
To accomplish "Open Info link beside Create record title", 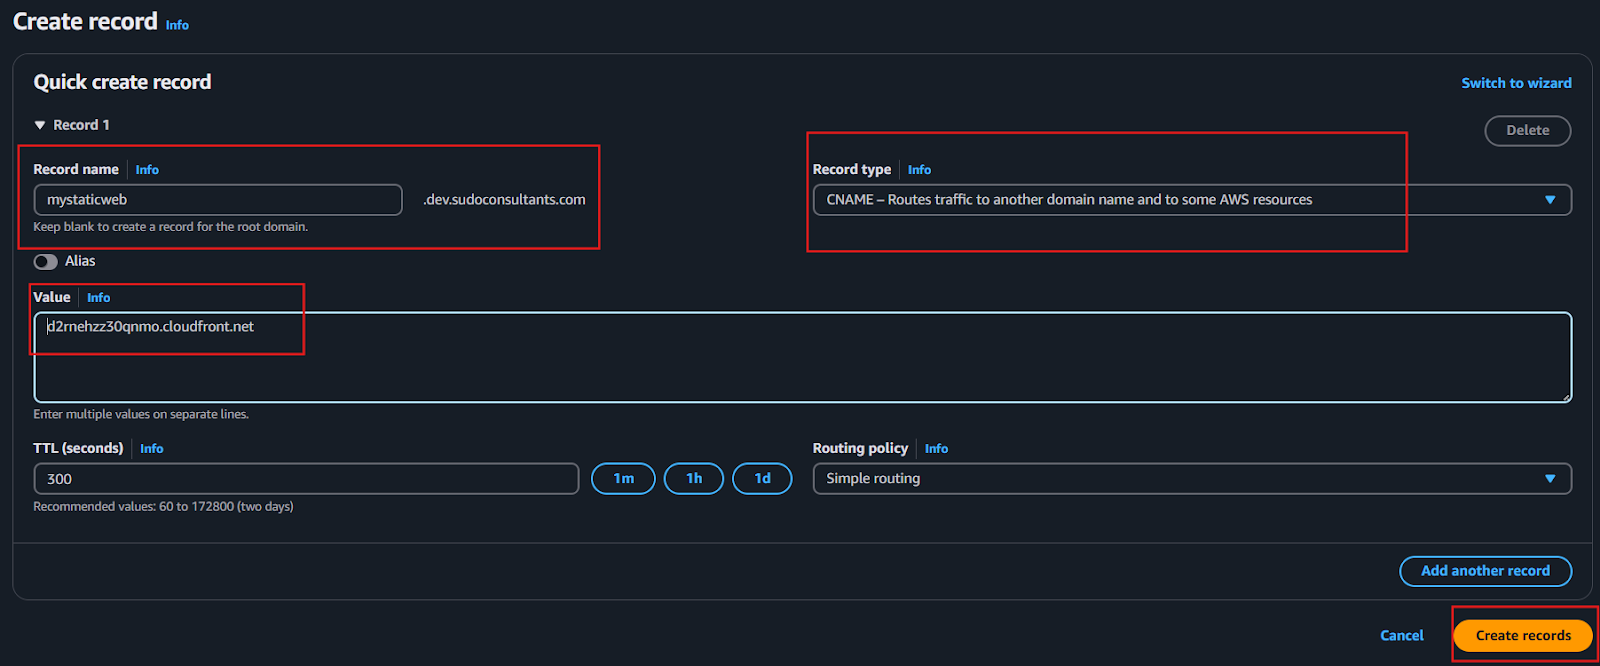I will pos(177,25).
